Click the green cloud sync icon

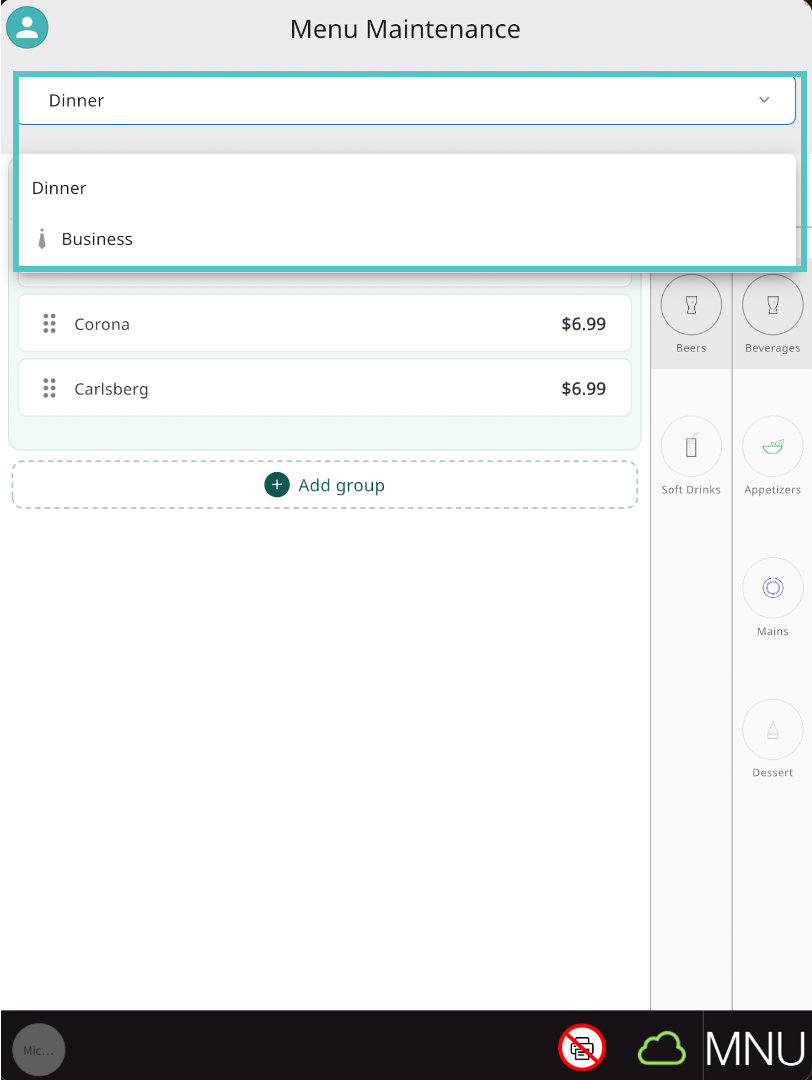[x=662, y=1048]
